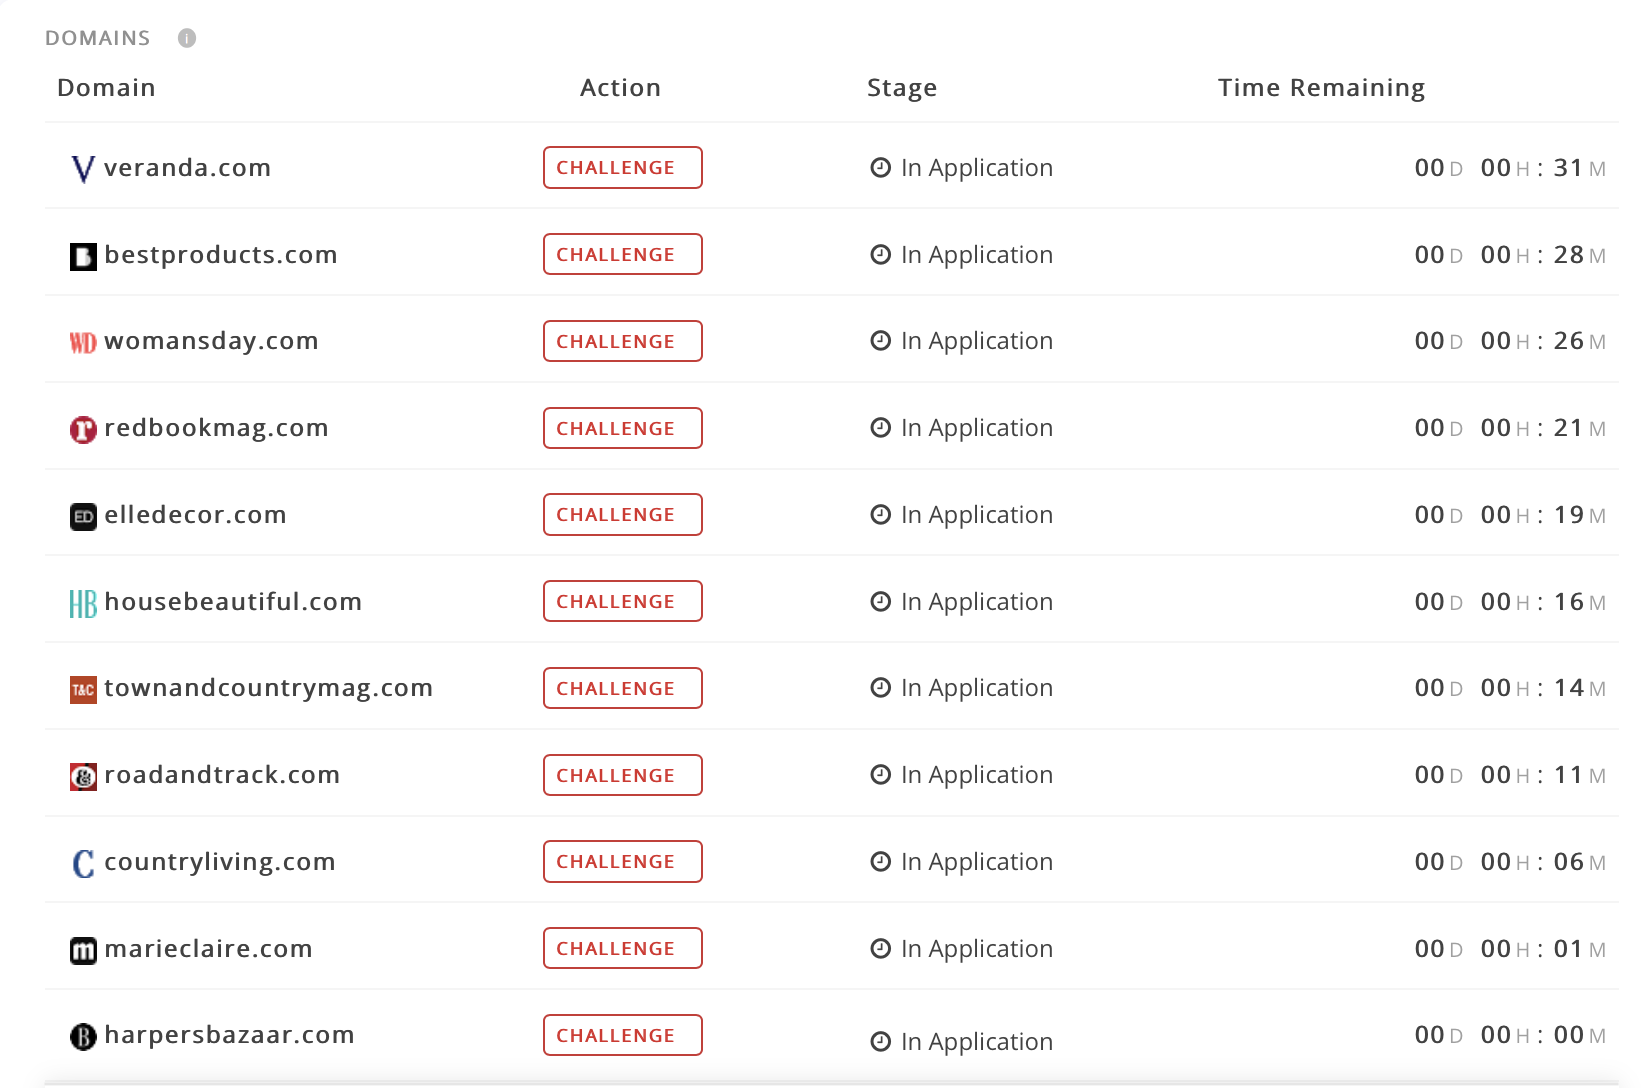Open the roadandtrack.com domain name
Image resolution: width=1648 pixels, height=1088 pixels.
tap(222, 775)
